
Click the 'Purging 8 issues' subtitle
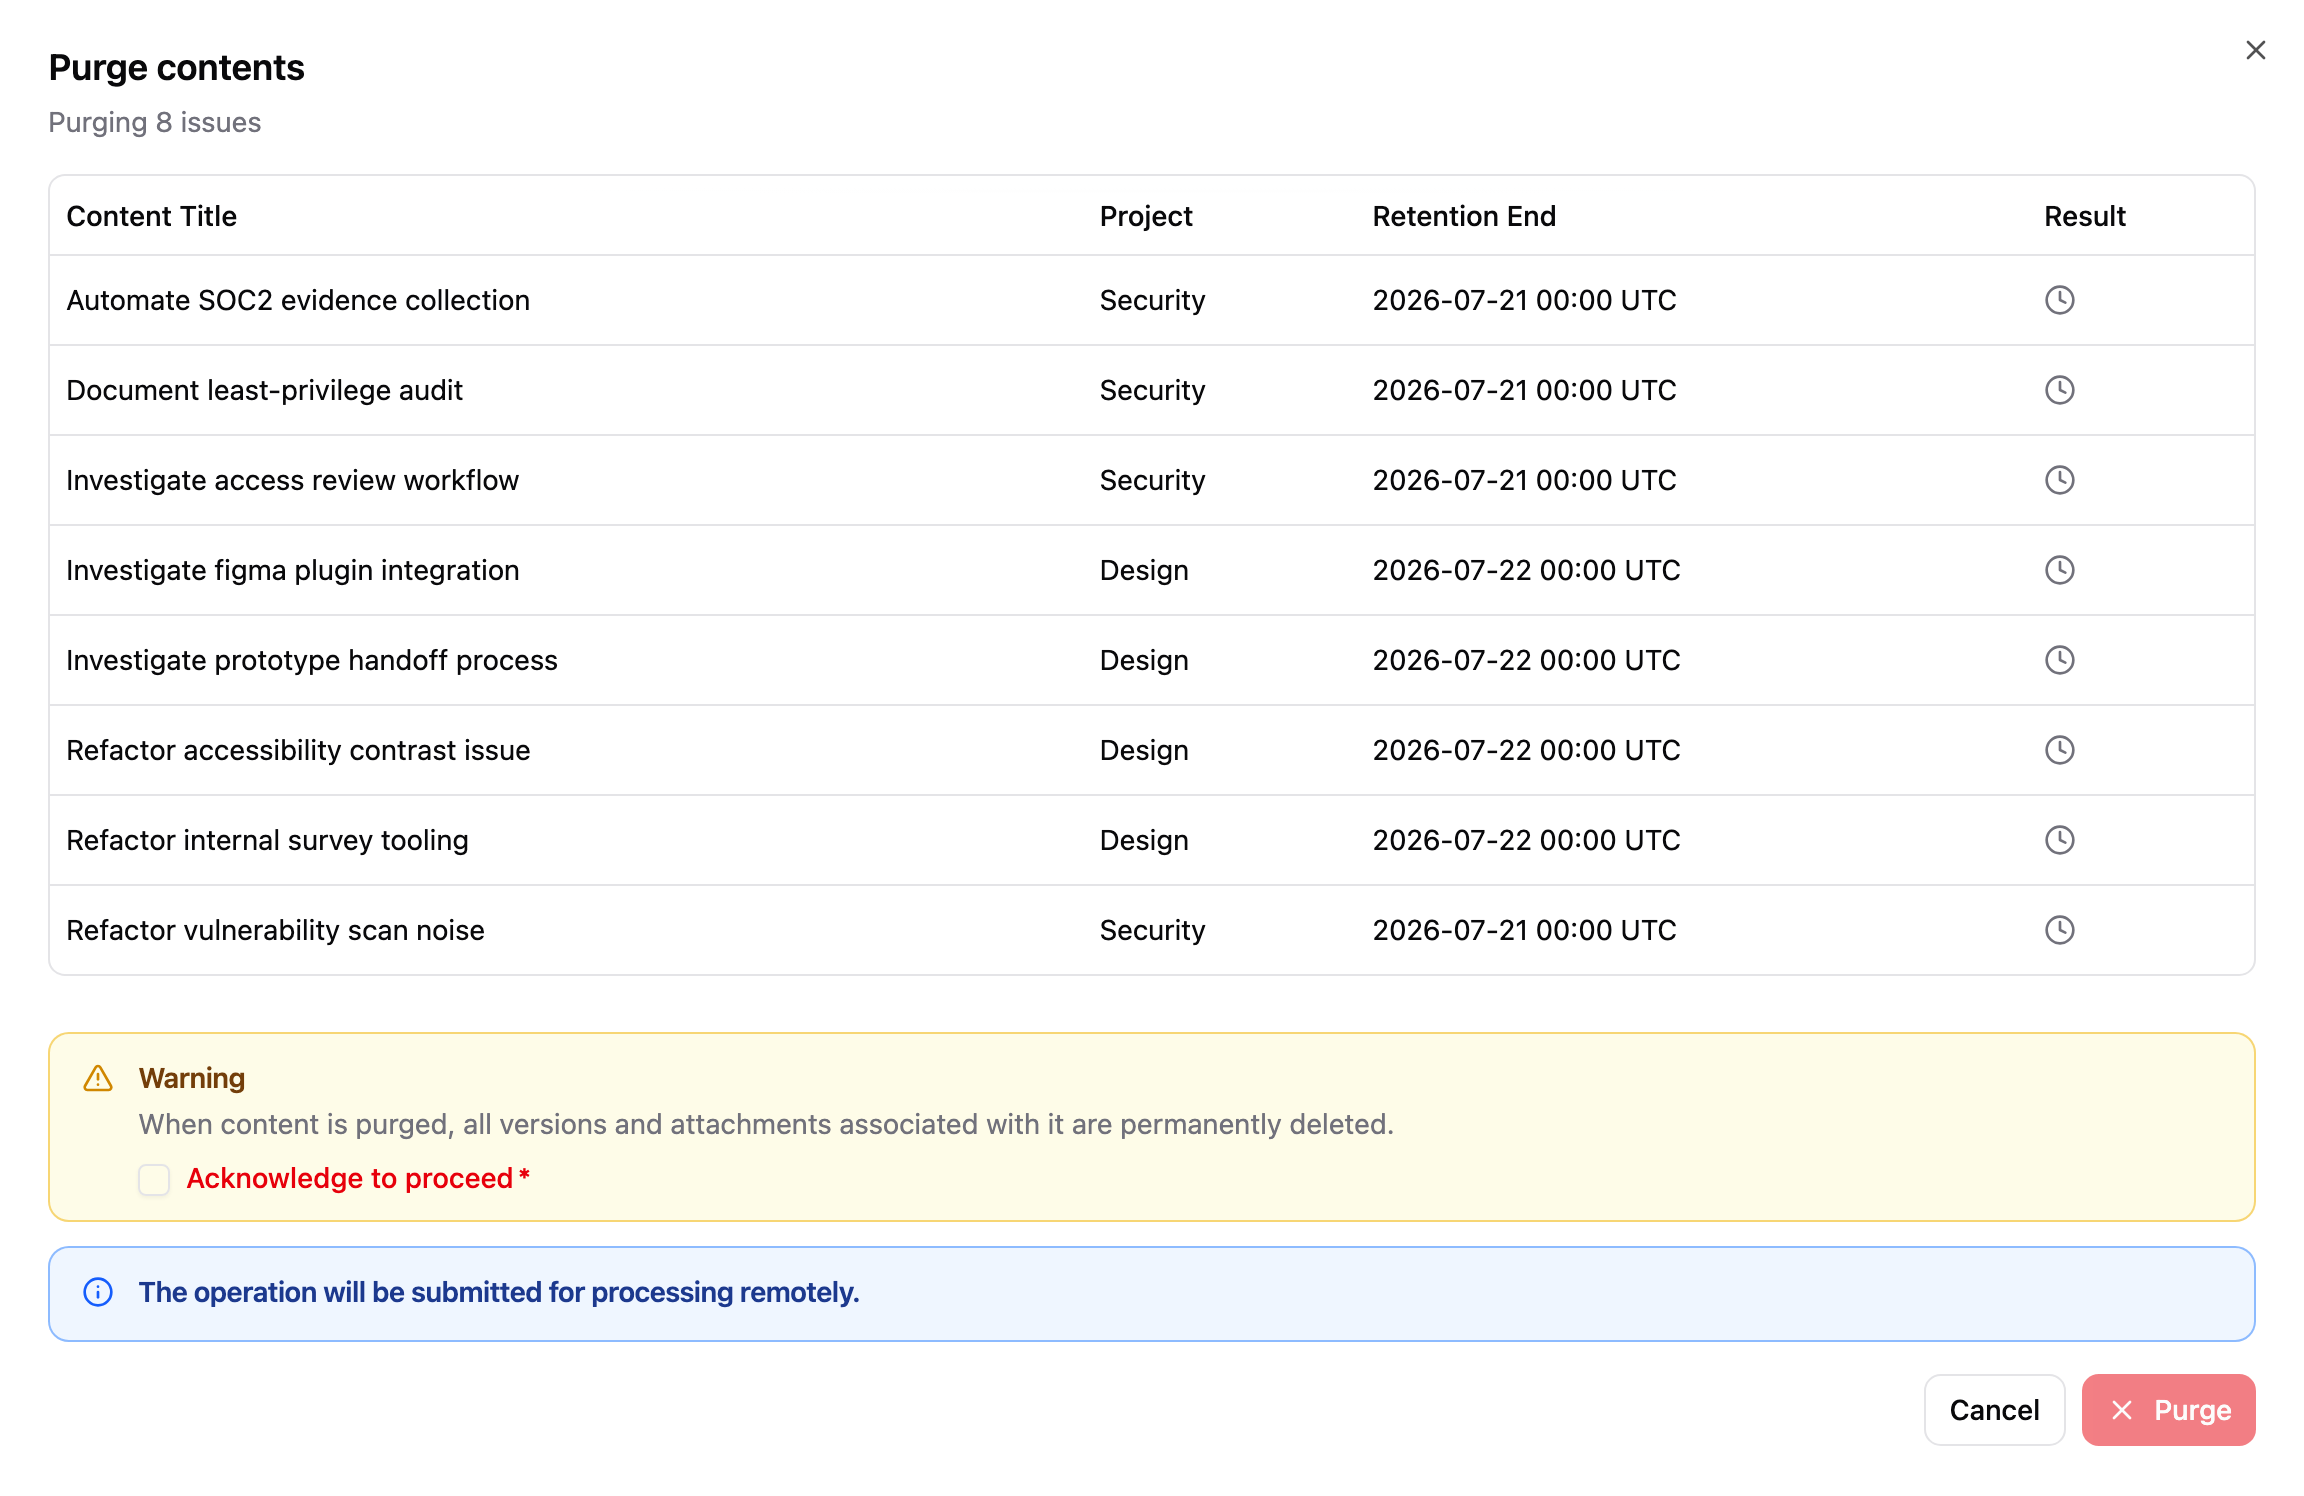(x=155, y=122)
